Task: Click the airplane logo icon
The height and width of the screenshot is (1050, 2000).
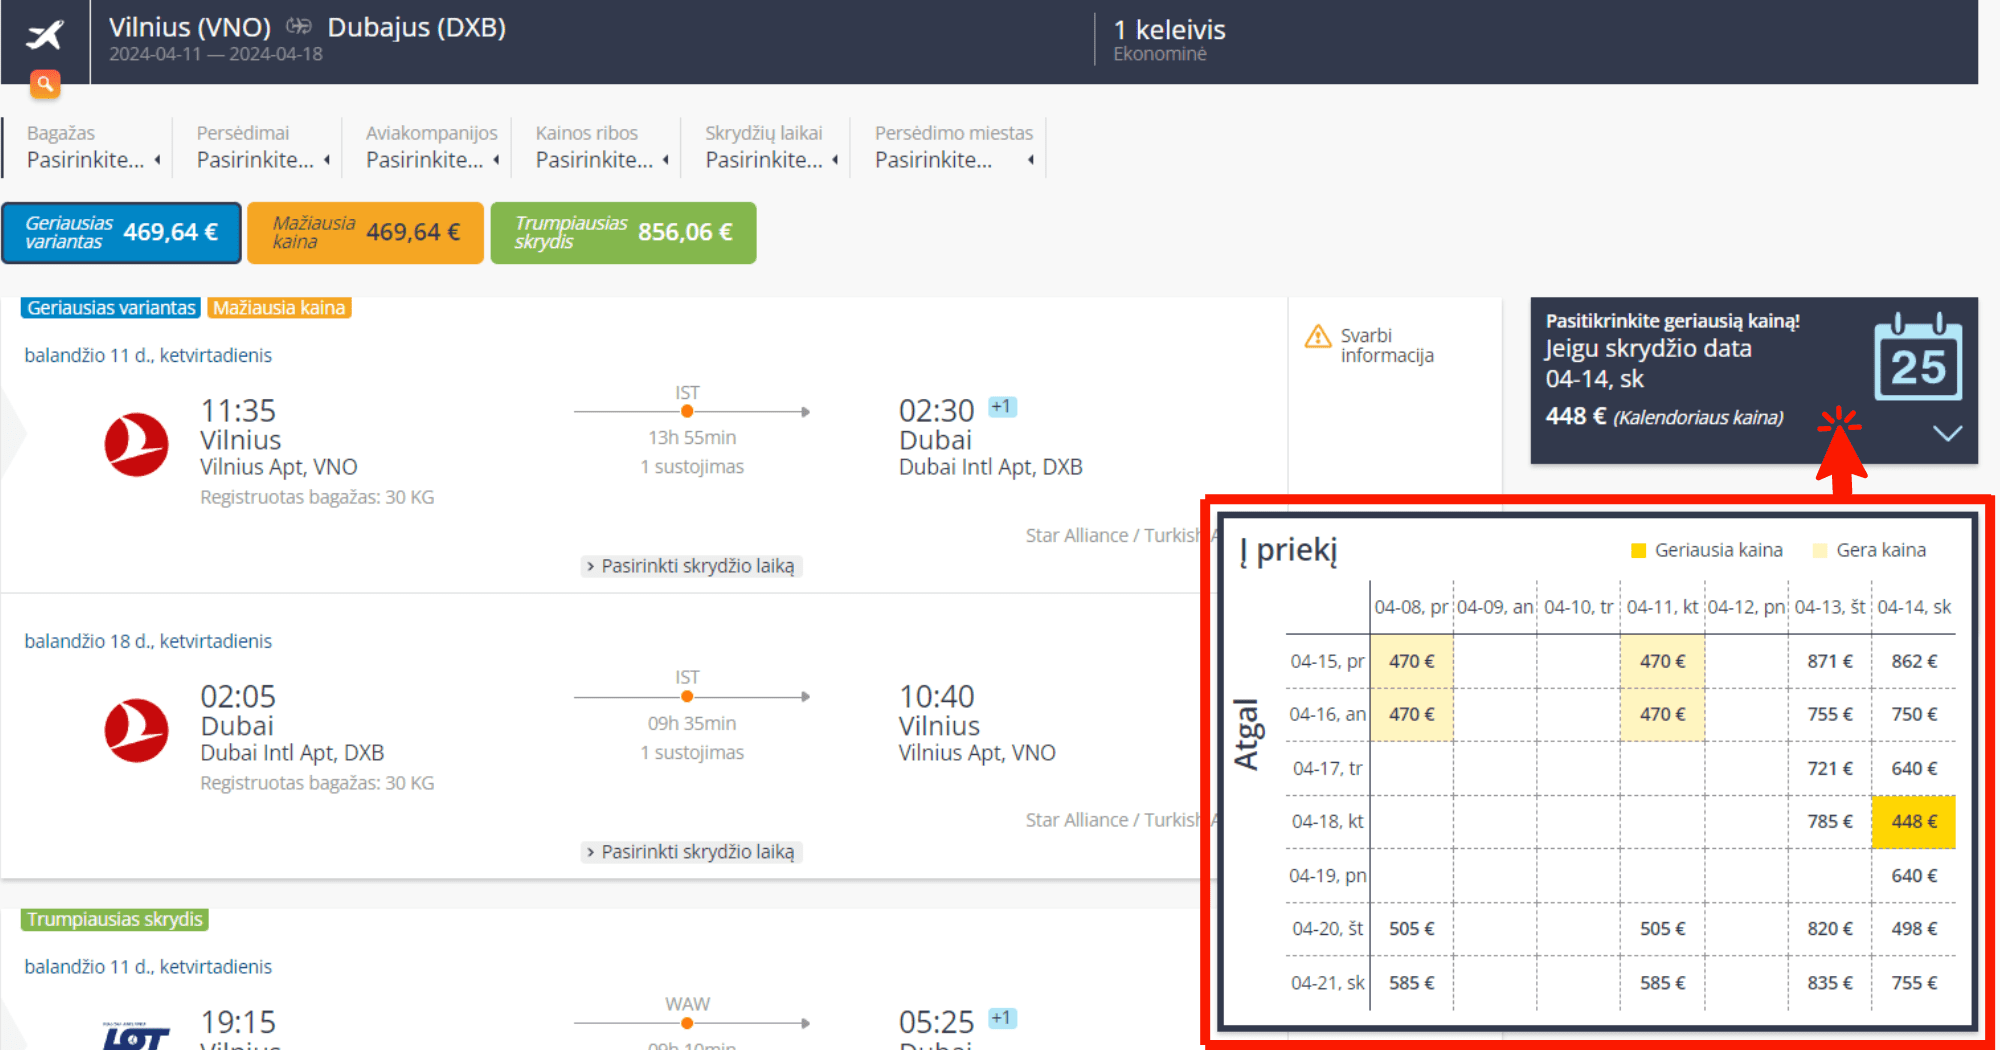Action: tap(45, 35)
